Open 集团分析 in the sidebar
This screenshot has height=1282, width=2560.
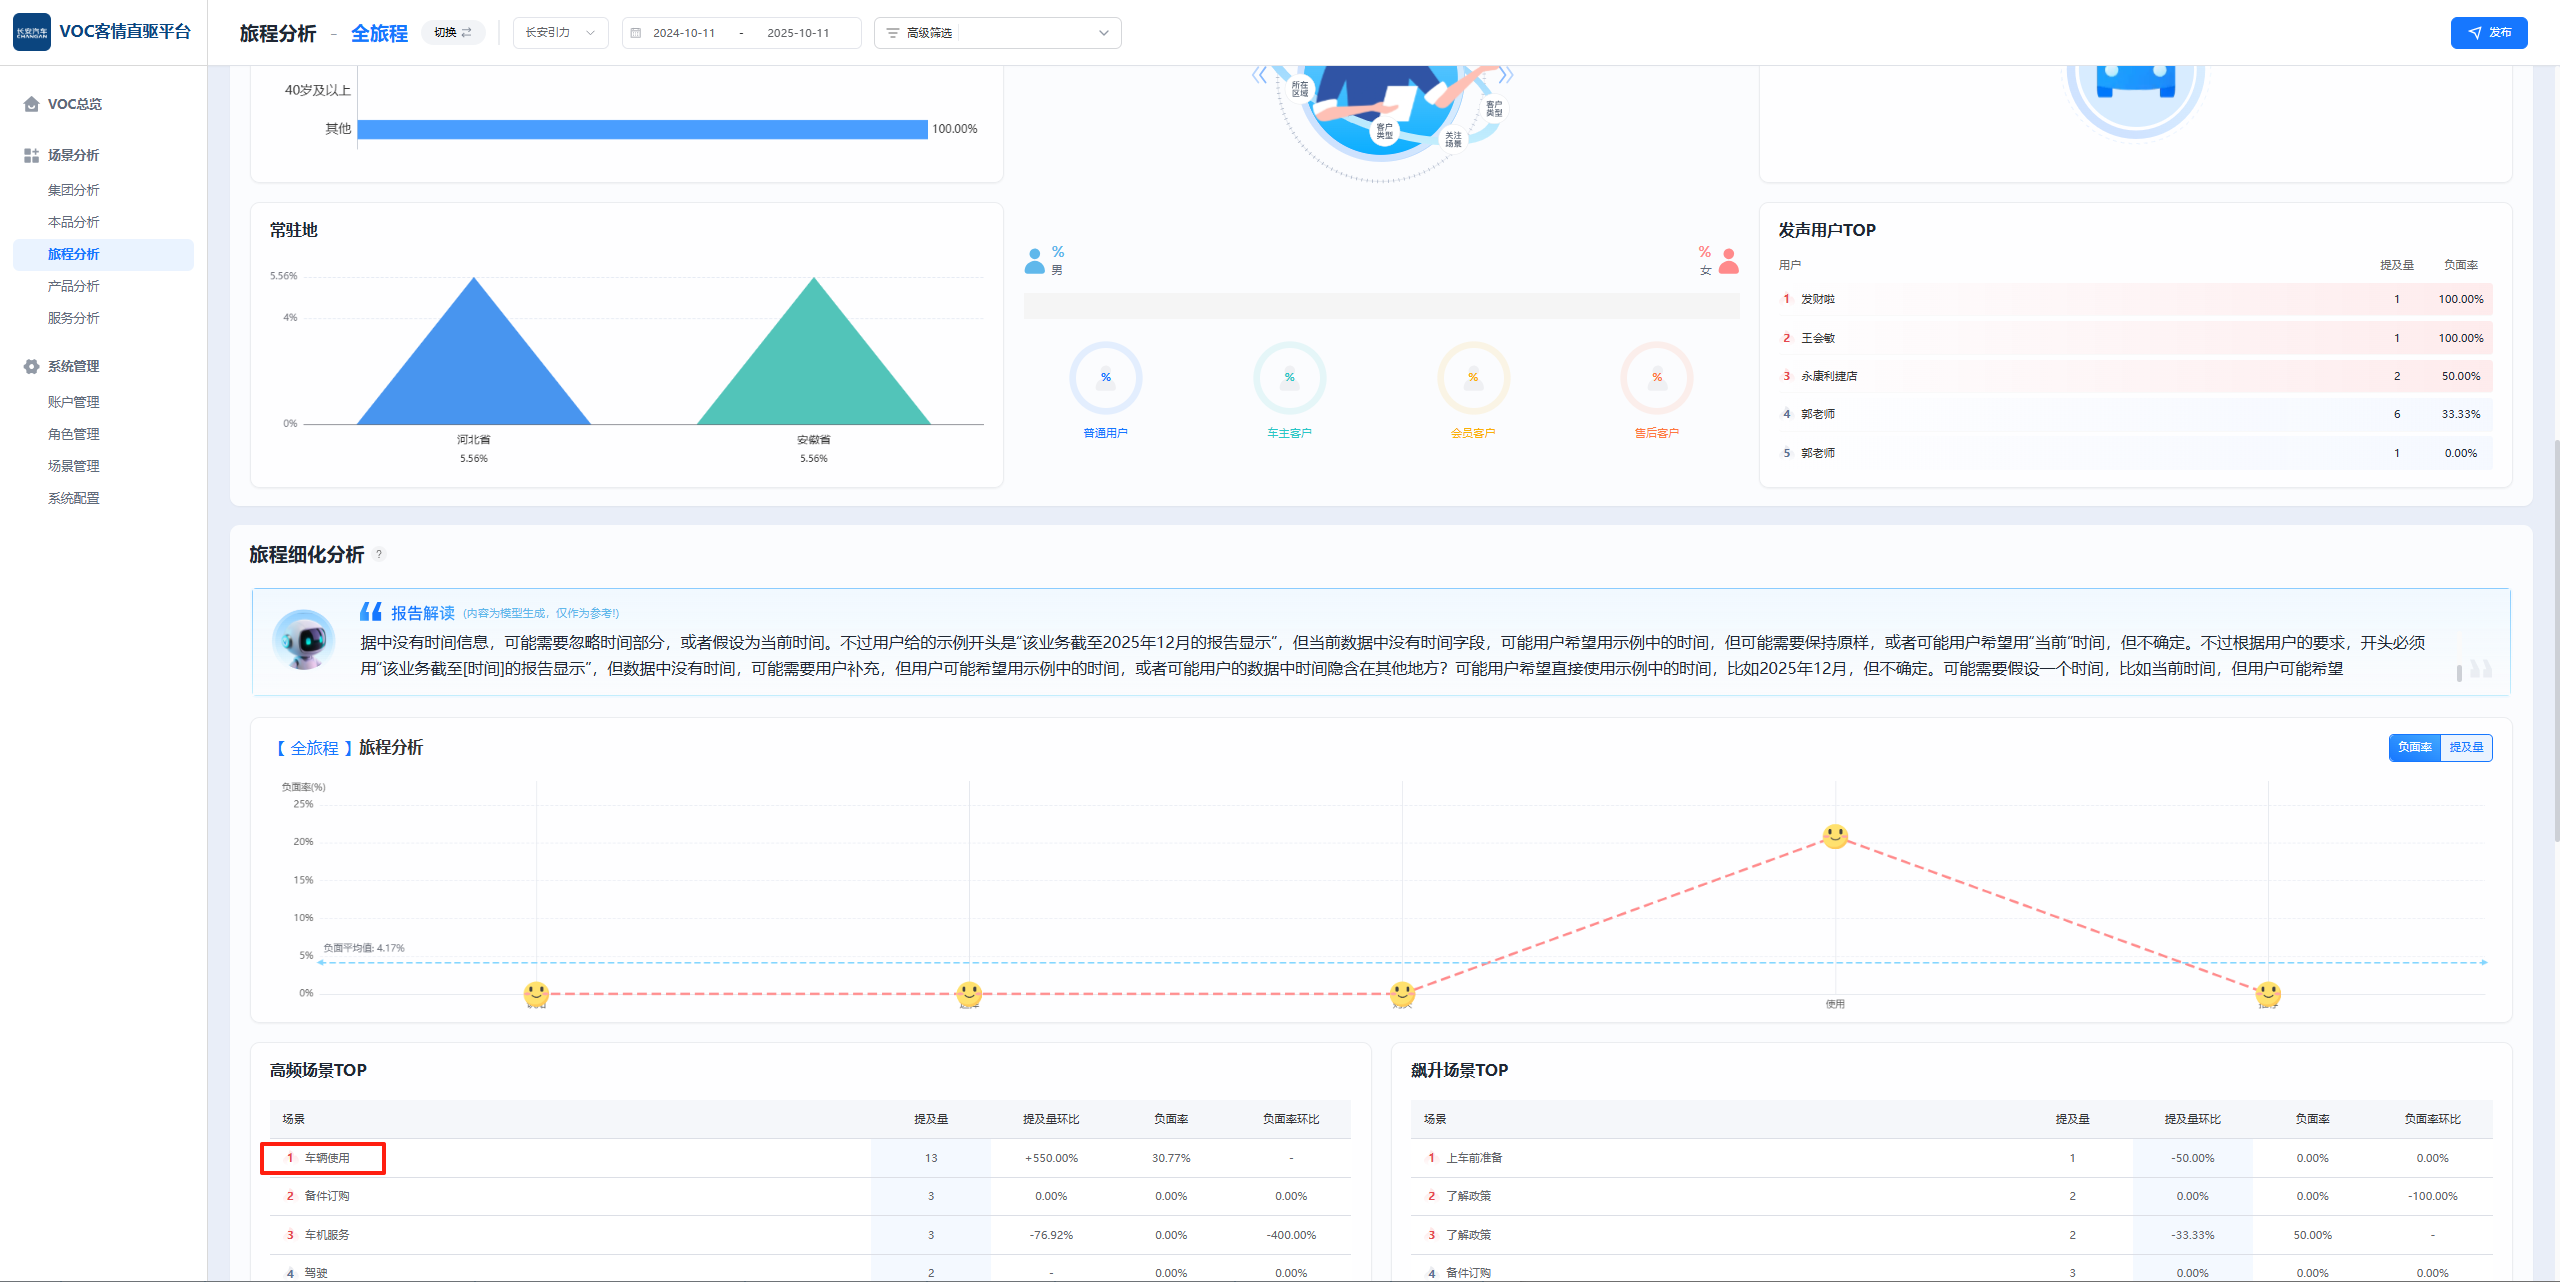(x=74, y=190)
